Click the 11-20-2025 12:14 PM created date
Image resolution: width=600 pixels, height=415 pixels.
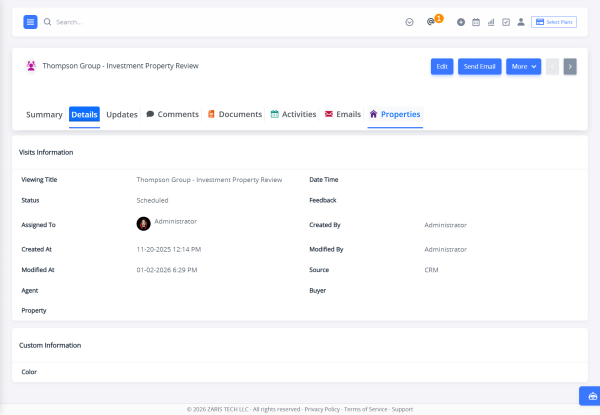click(x=169, y=249)
